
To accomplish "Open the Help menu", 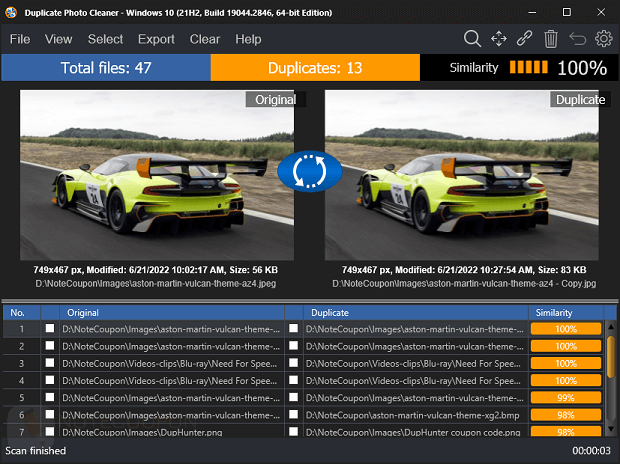I will (x=248, y=39).
